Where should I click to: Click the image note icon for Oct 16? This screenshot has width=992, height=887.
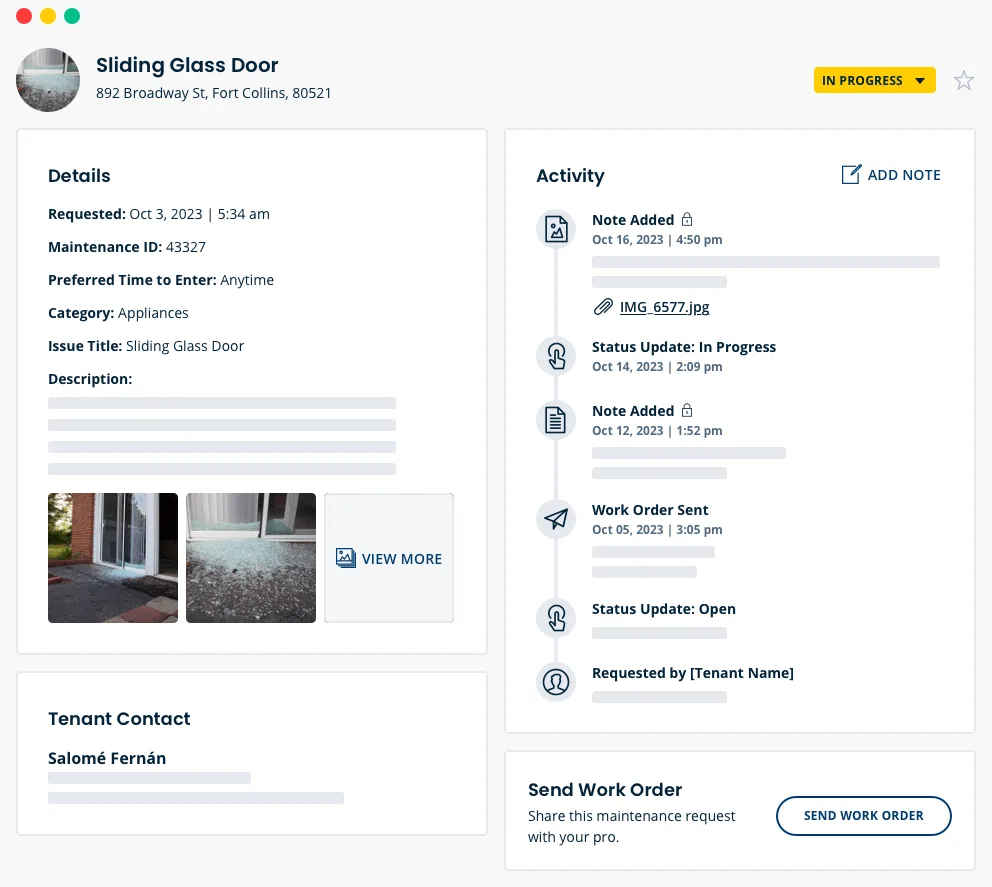point(556,229)
